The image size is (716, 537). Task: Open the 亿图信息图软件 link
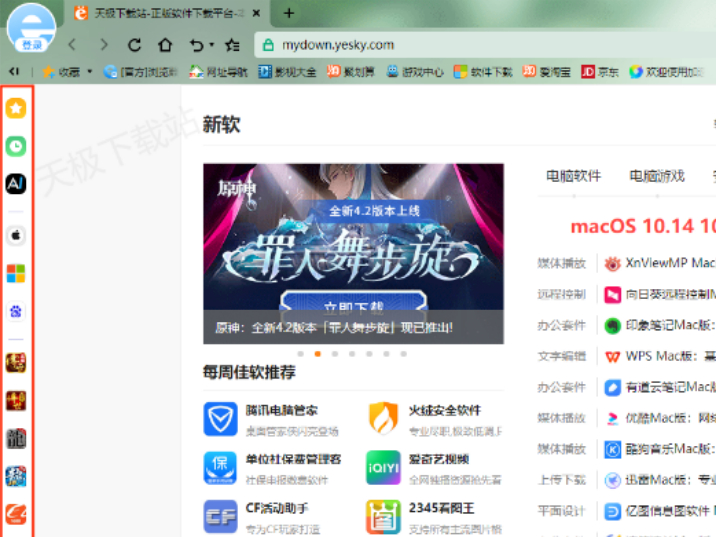[x=660, y=511]
